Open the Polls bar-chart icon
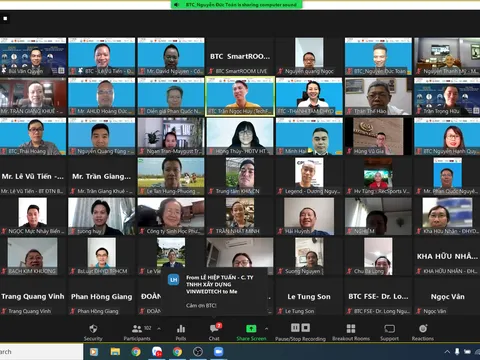Screen dimensions: 480x360 (x=181, y=332)
